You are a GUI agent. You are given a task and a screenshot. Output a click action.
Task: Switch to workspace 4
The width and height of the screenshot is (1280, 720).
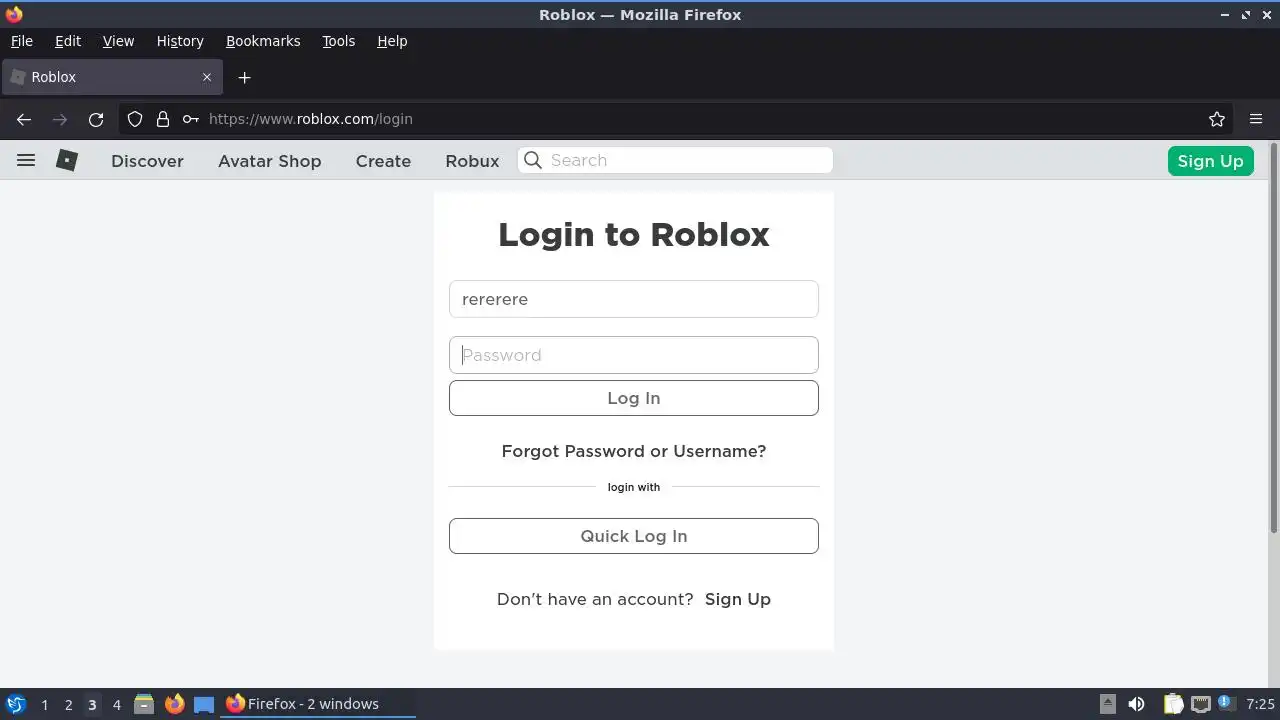[x=116, y=704]
